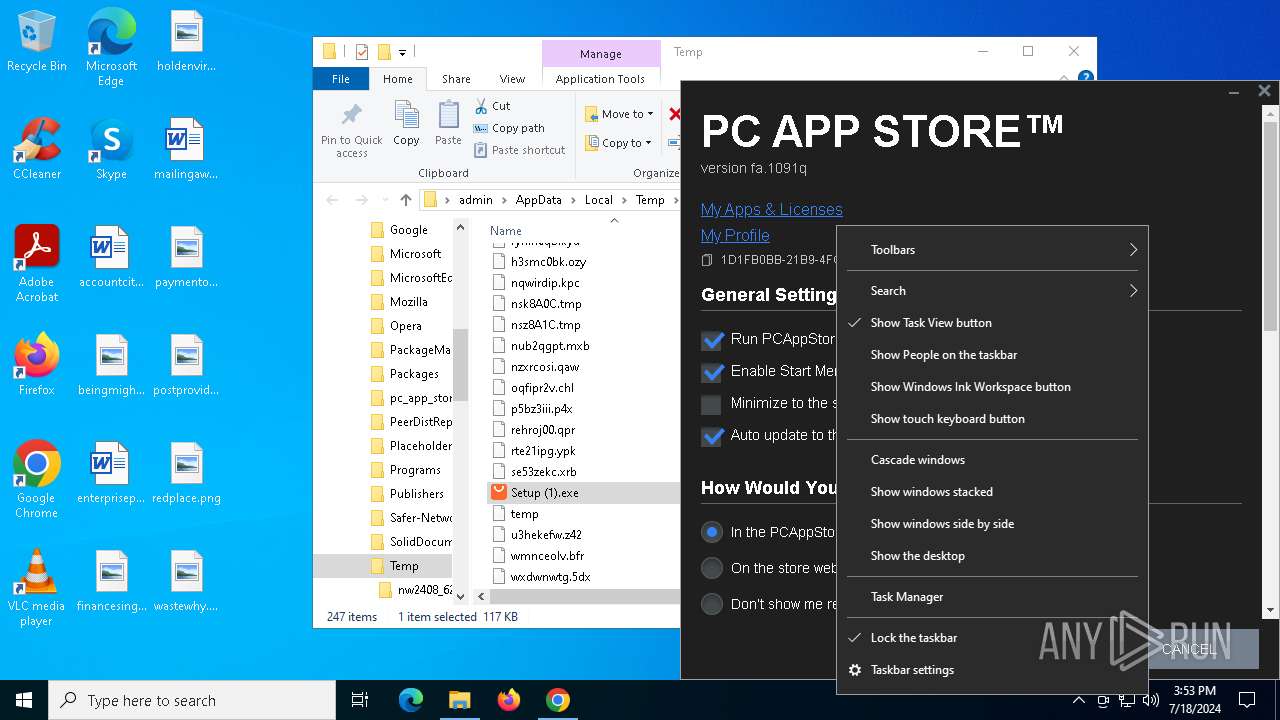Open Taskbar settings from the context menu
The height and width of the screenshot is (720, 1280).
(x=992, y=670)
